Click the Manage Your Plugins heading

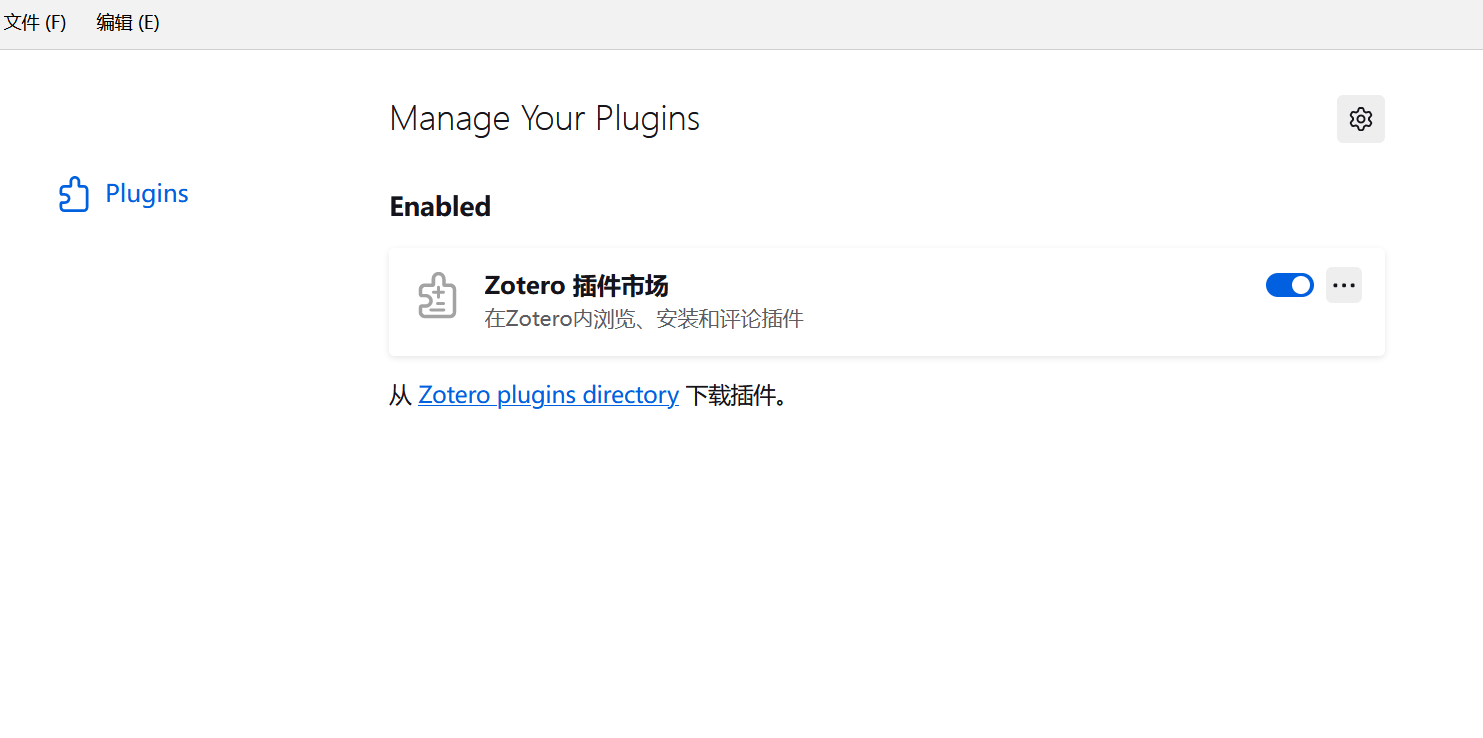[545, 119]
